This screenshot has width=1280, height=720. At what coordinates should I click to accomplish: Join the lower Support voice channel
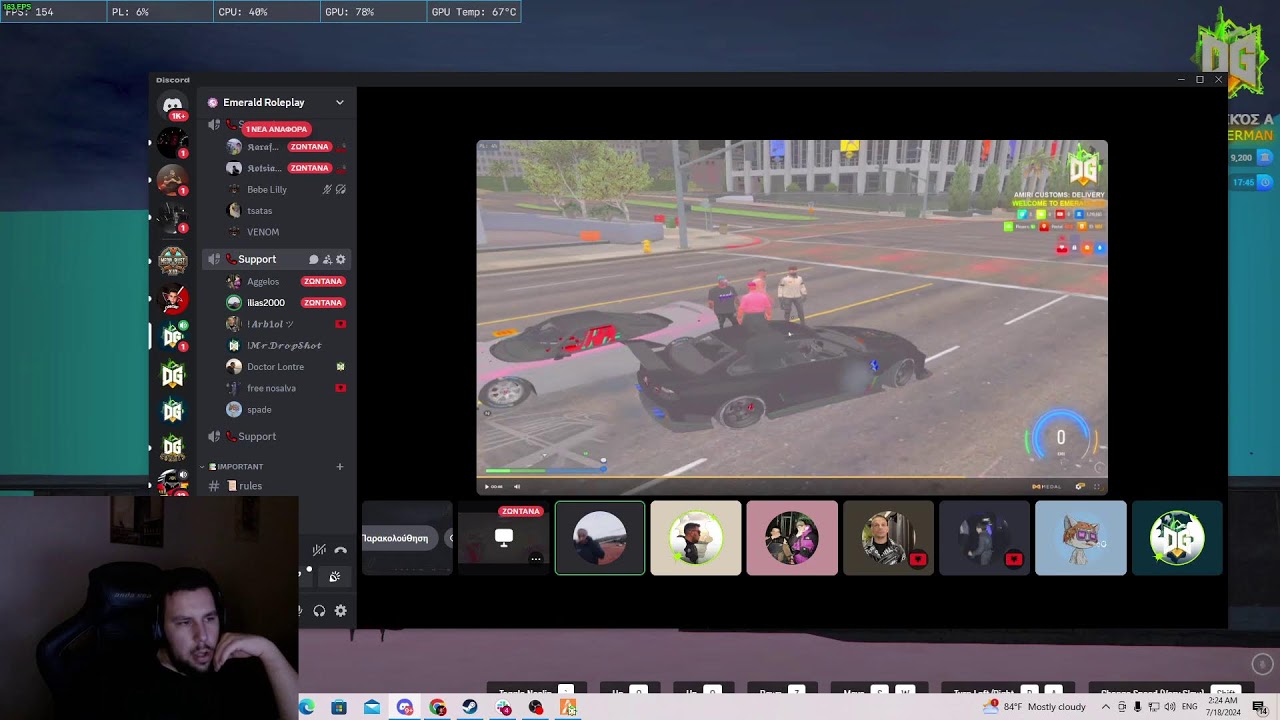pyautogui.click(x=257, y=437)
